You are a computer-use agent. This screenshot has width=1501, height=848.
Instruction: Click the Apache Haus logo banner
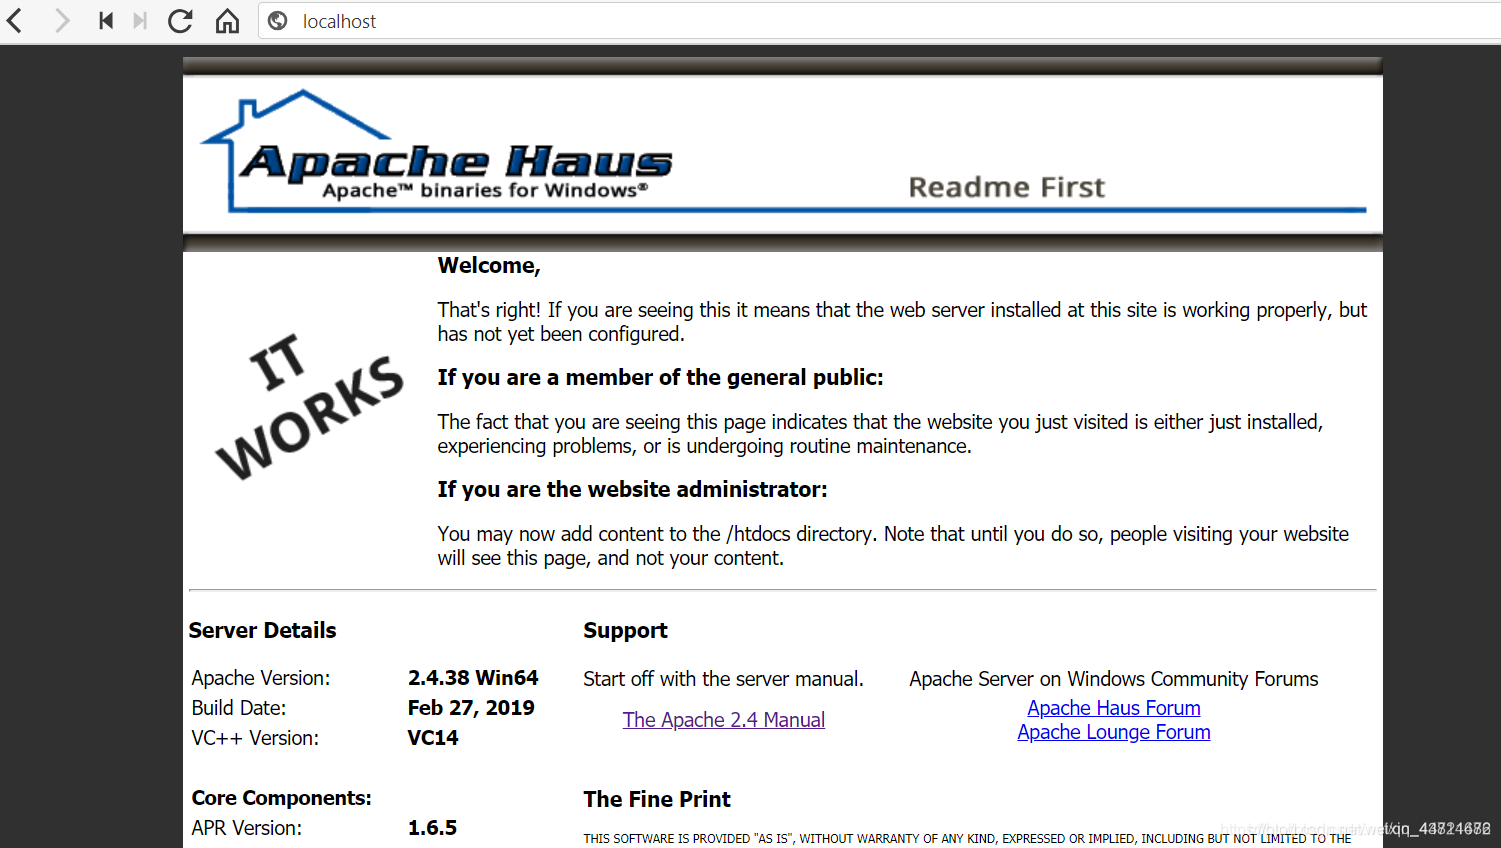pos(437,150)
